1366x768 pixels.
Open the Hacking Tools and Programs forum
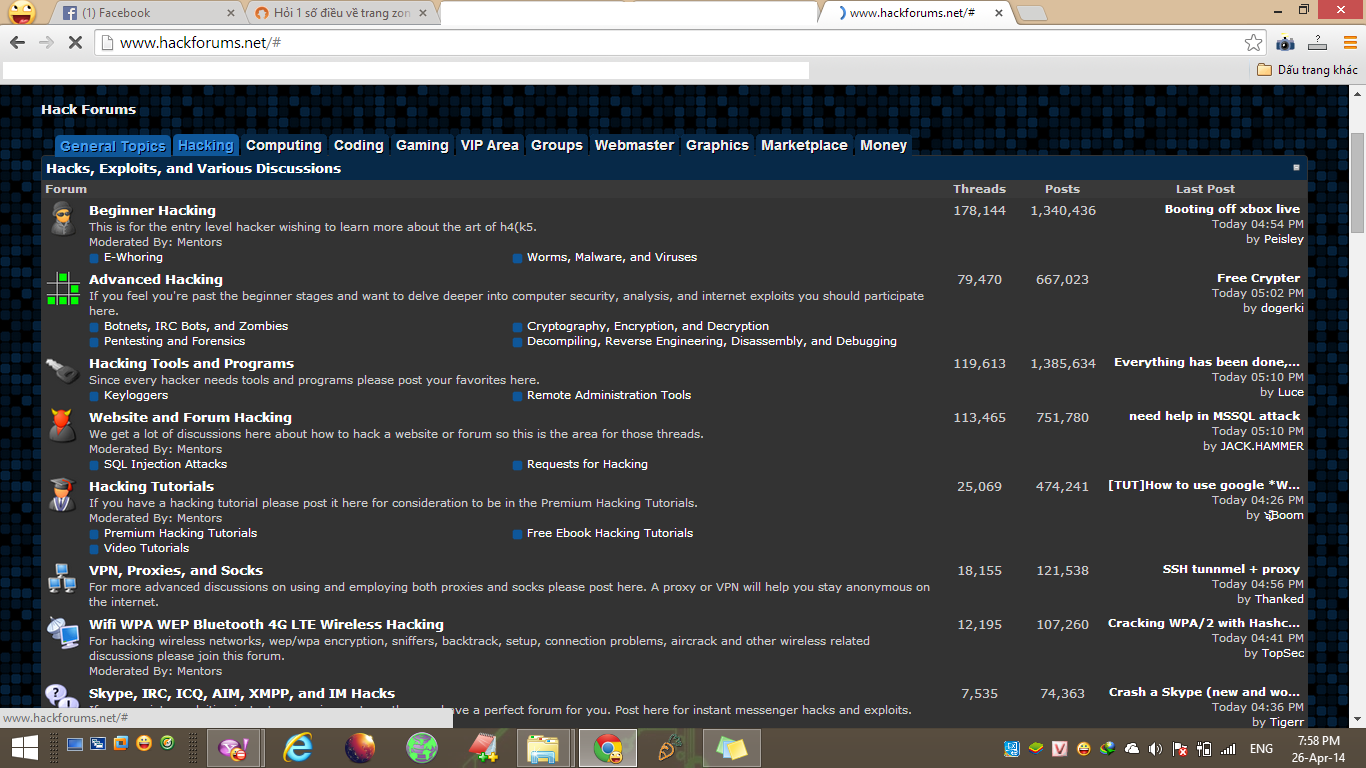[191, 363]
